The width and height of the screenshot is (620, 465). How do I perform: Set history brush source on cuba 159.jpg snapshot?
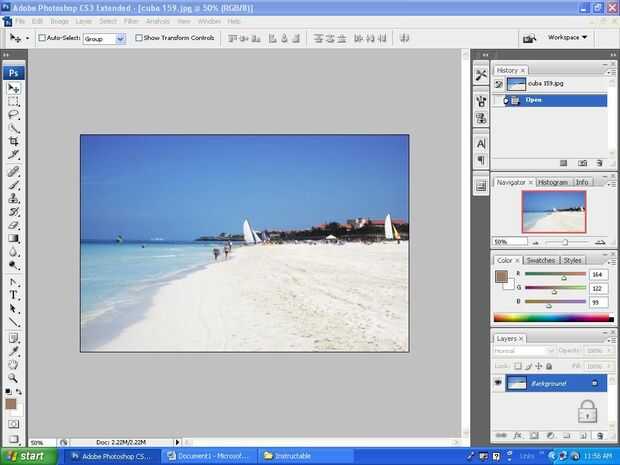pos(499,84)
